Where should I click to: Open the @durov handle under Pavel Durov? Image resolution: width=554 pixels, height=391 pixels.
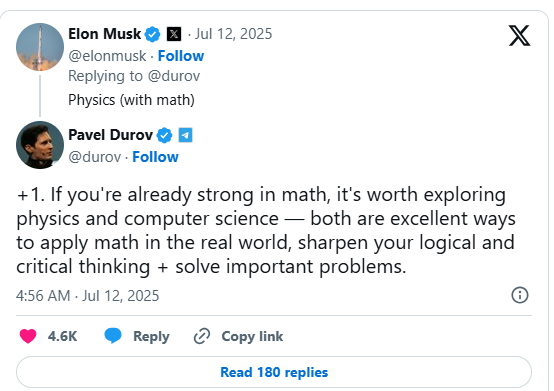tap(95, 157)
